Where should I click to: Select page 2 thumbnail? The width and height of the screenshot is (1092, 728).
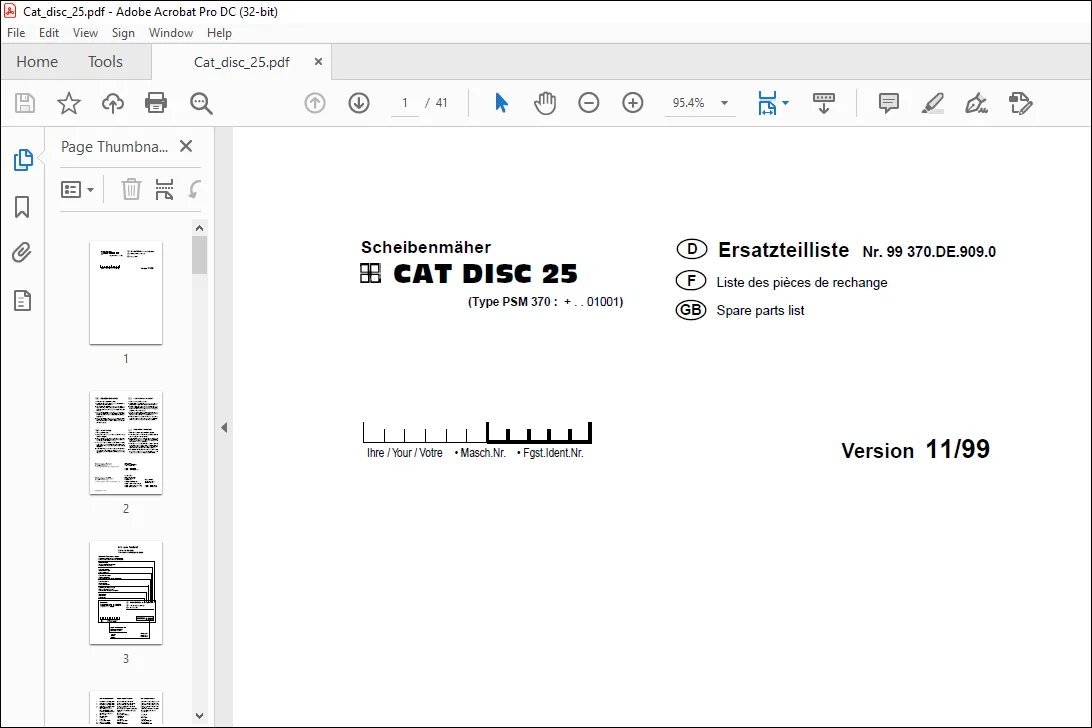[126, 442]
